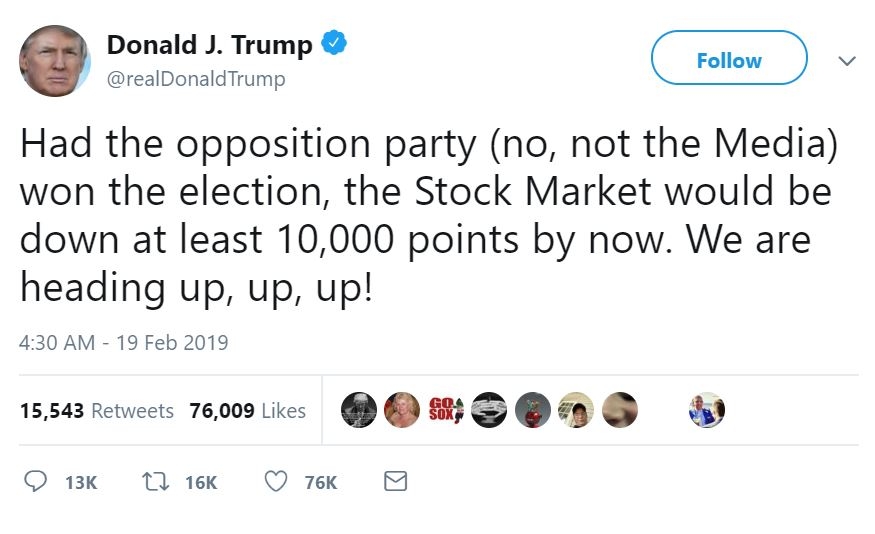Click the man in cap liker avatar
This screenshot has width=875, height=534.
(576, 410)
